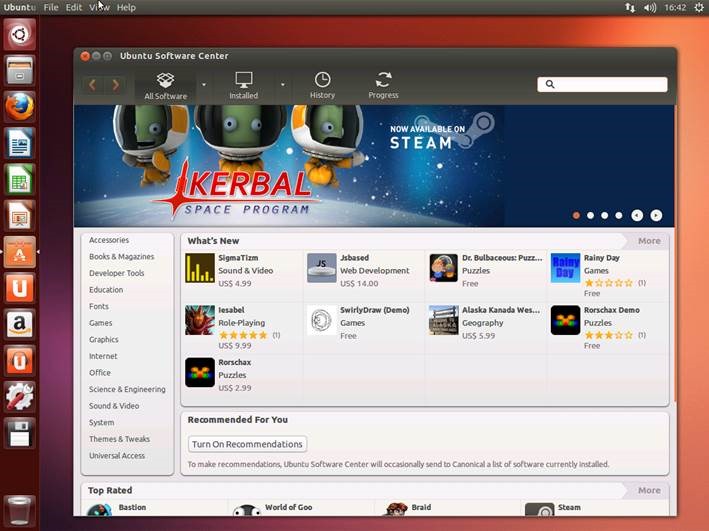This screenshot has height=531, width=709.
Task: Click the Iesabel five-star rating
Action: click(243, 335)
